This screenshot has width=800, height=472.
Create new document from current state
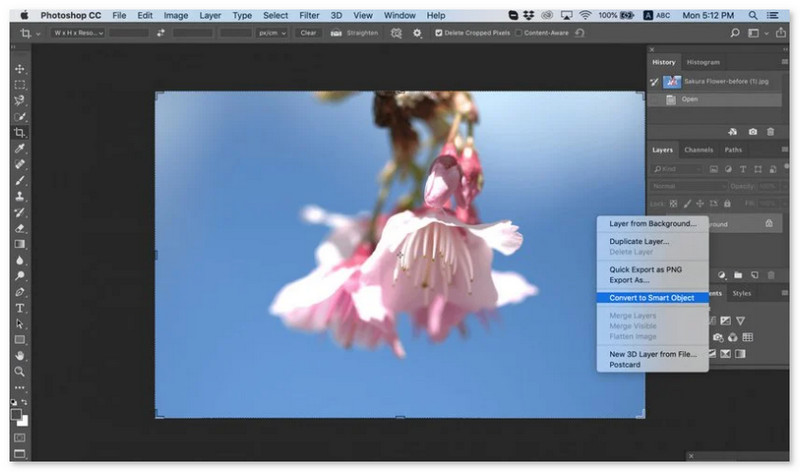733,132
